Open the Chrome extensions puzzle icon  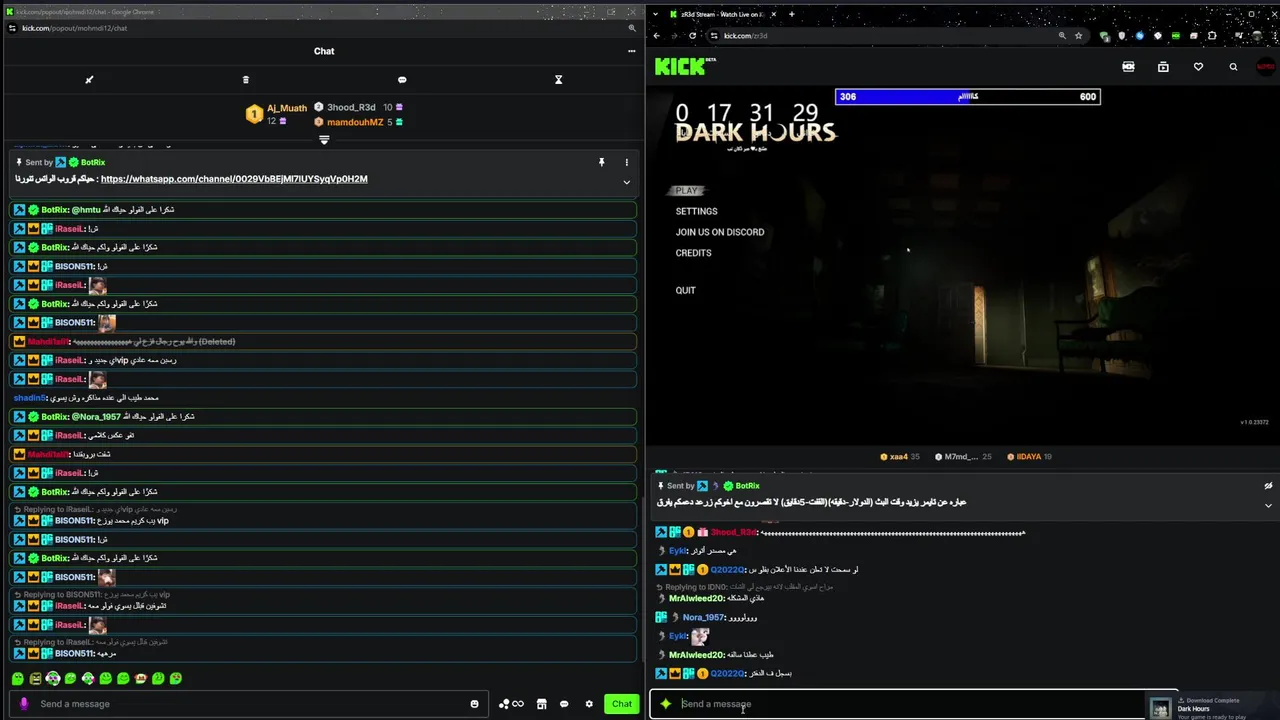pos(1214,36)
